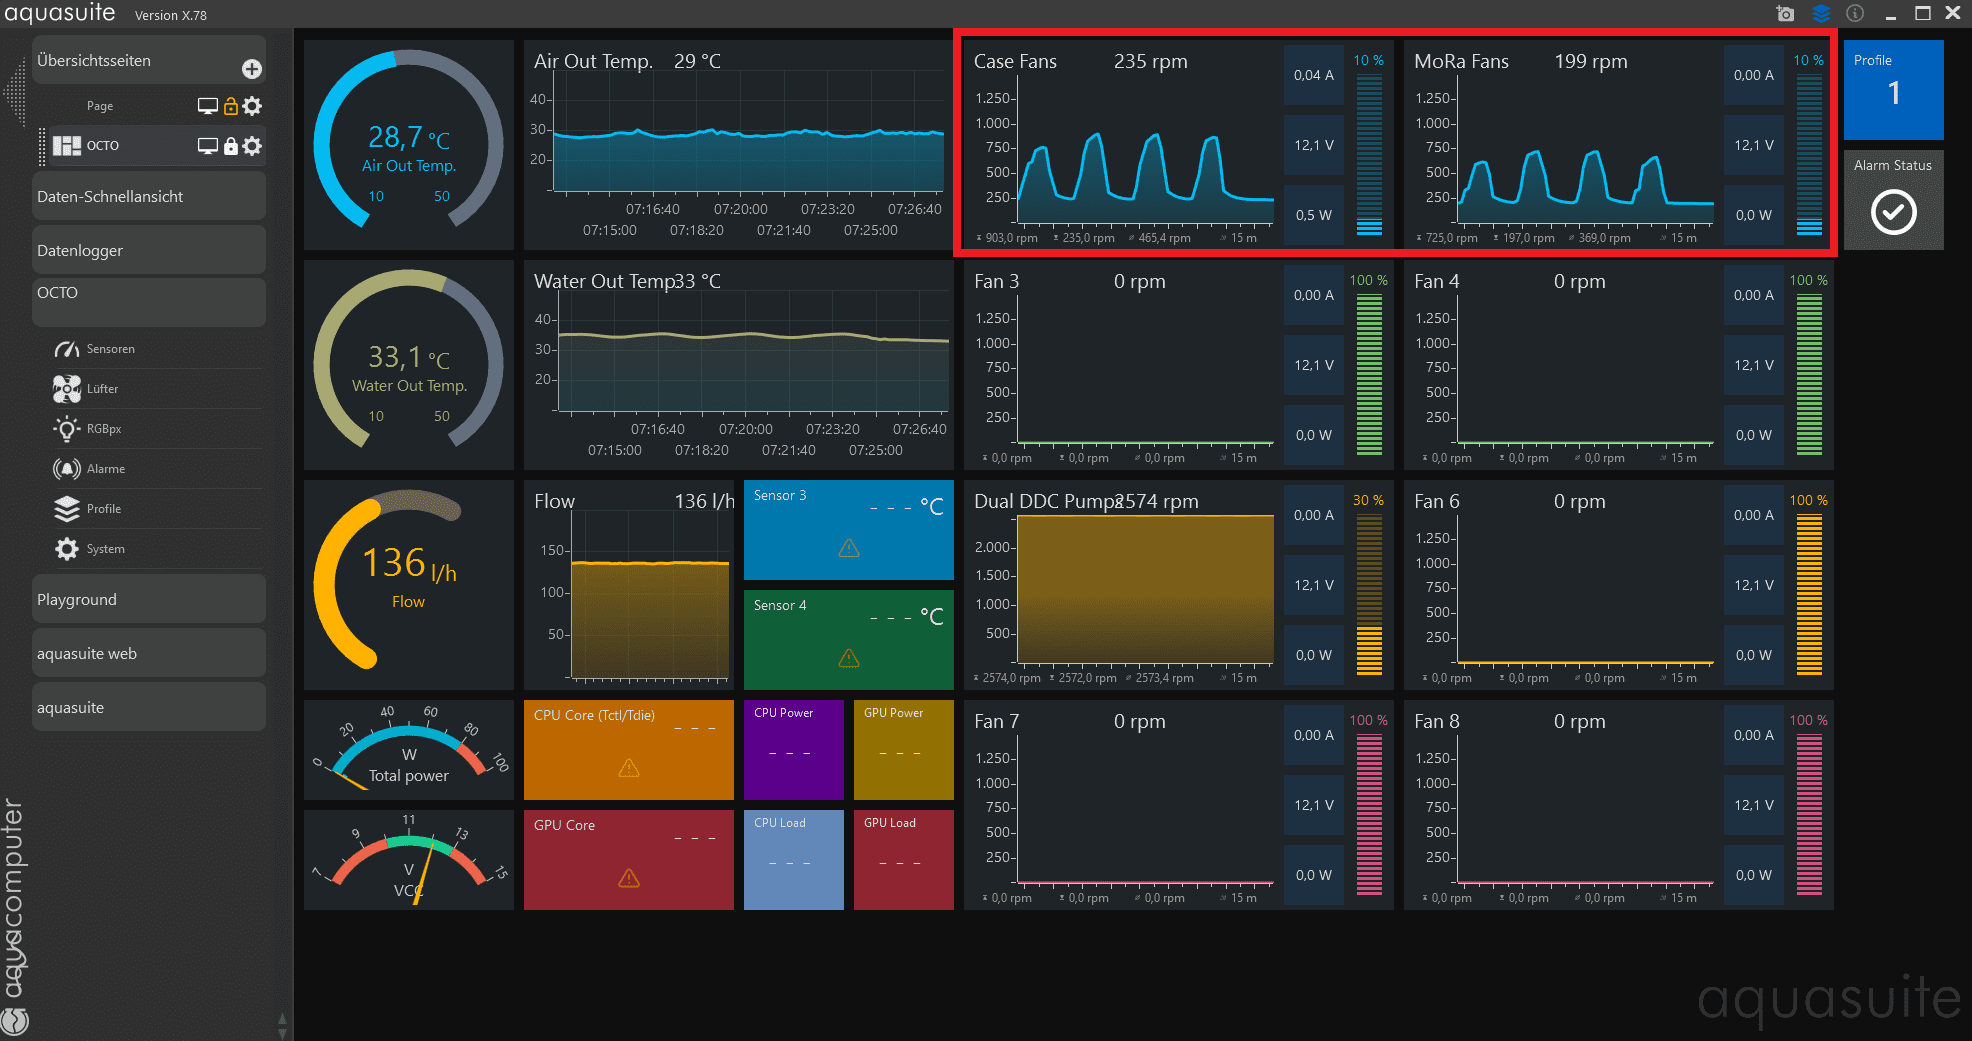Viewport: 1972px width, 1041px height.
Task: Click the Sensoren gauge icon
Action: 67,349
